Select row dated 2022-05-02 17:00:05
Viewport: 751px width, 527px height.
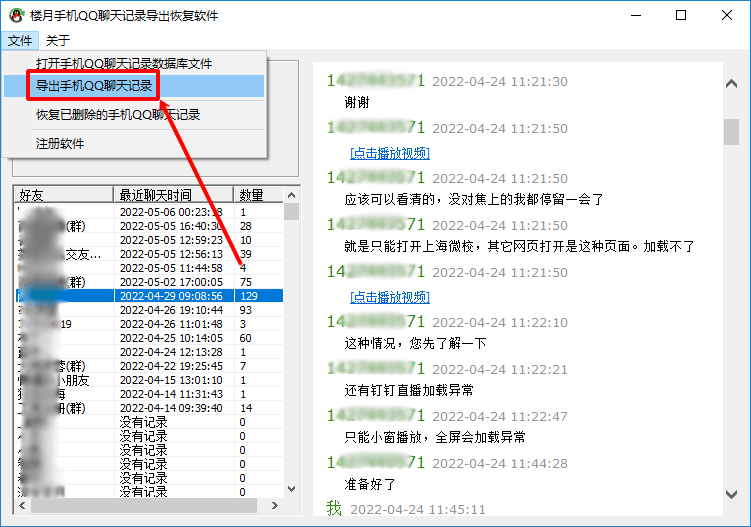(x=149, y=282)
